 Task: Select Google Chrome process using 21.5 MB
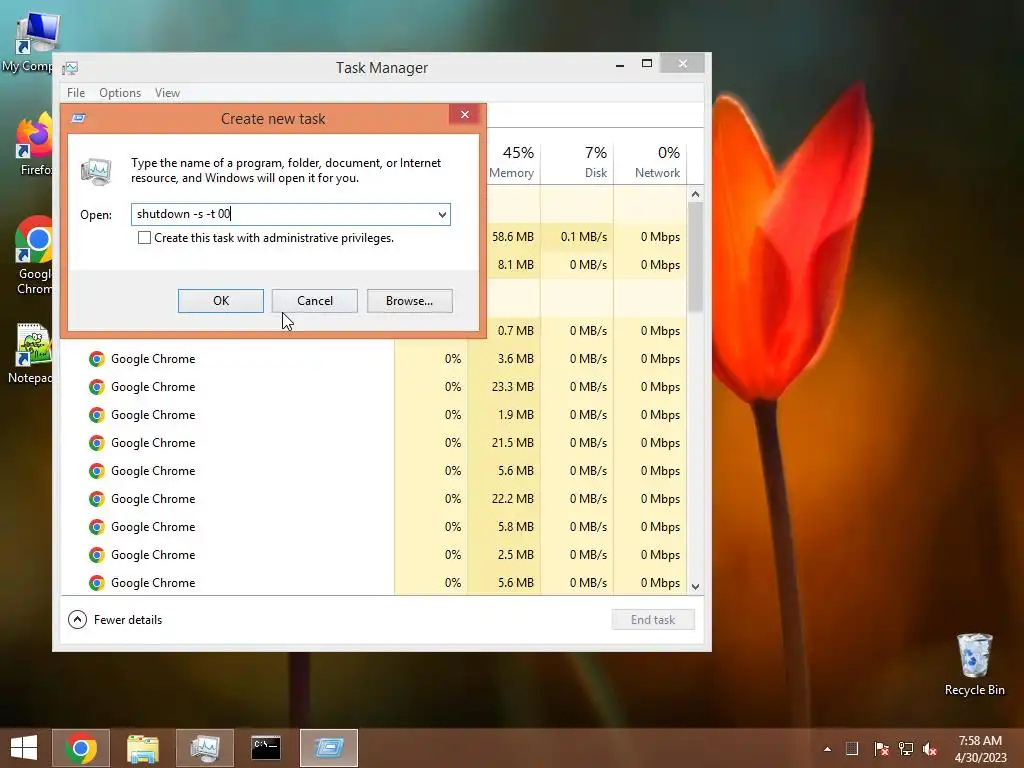tap(374, 443)
